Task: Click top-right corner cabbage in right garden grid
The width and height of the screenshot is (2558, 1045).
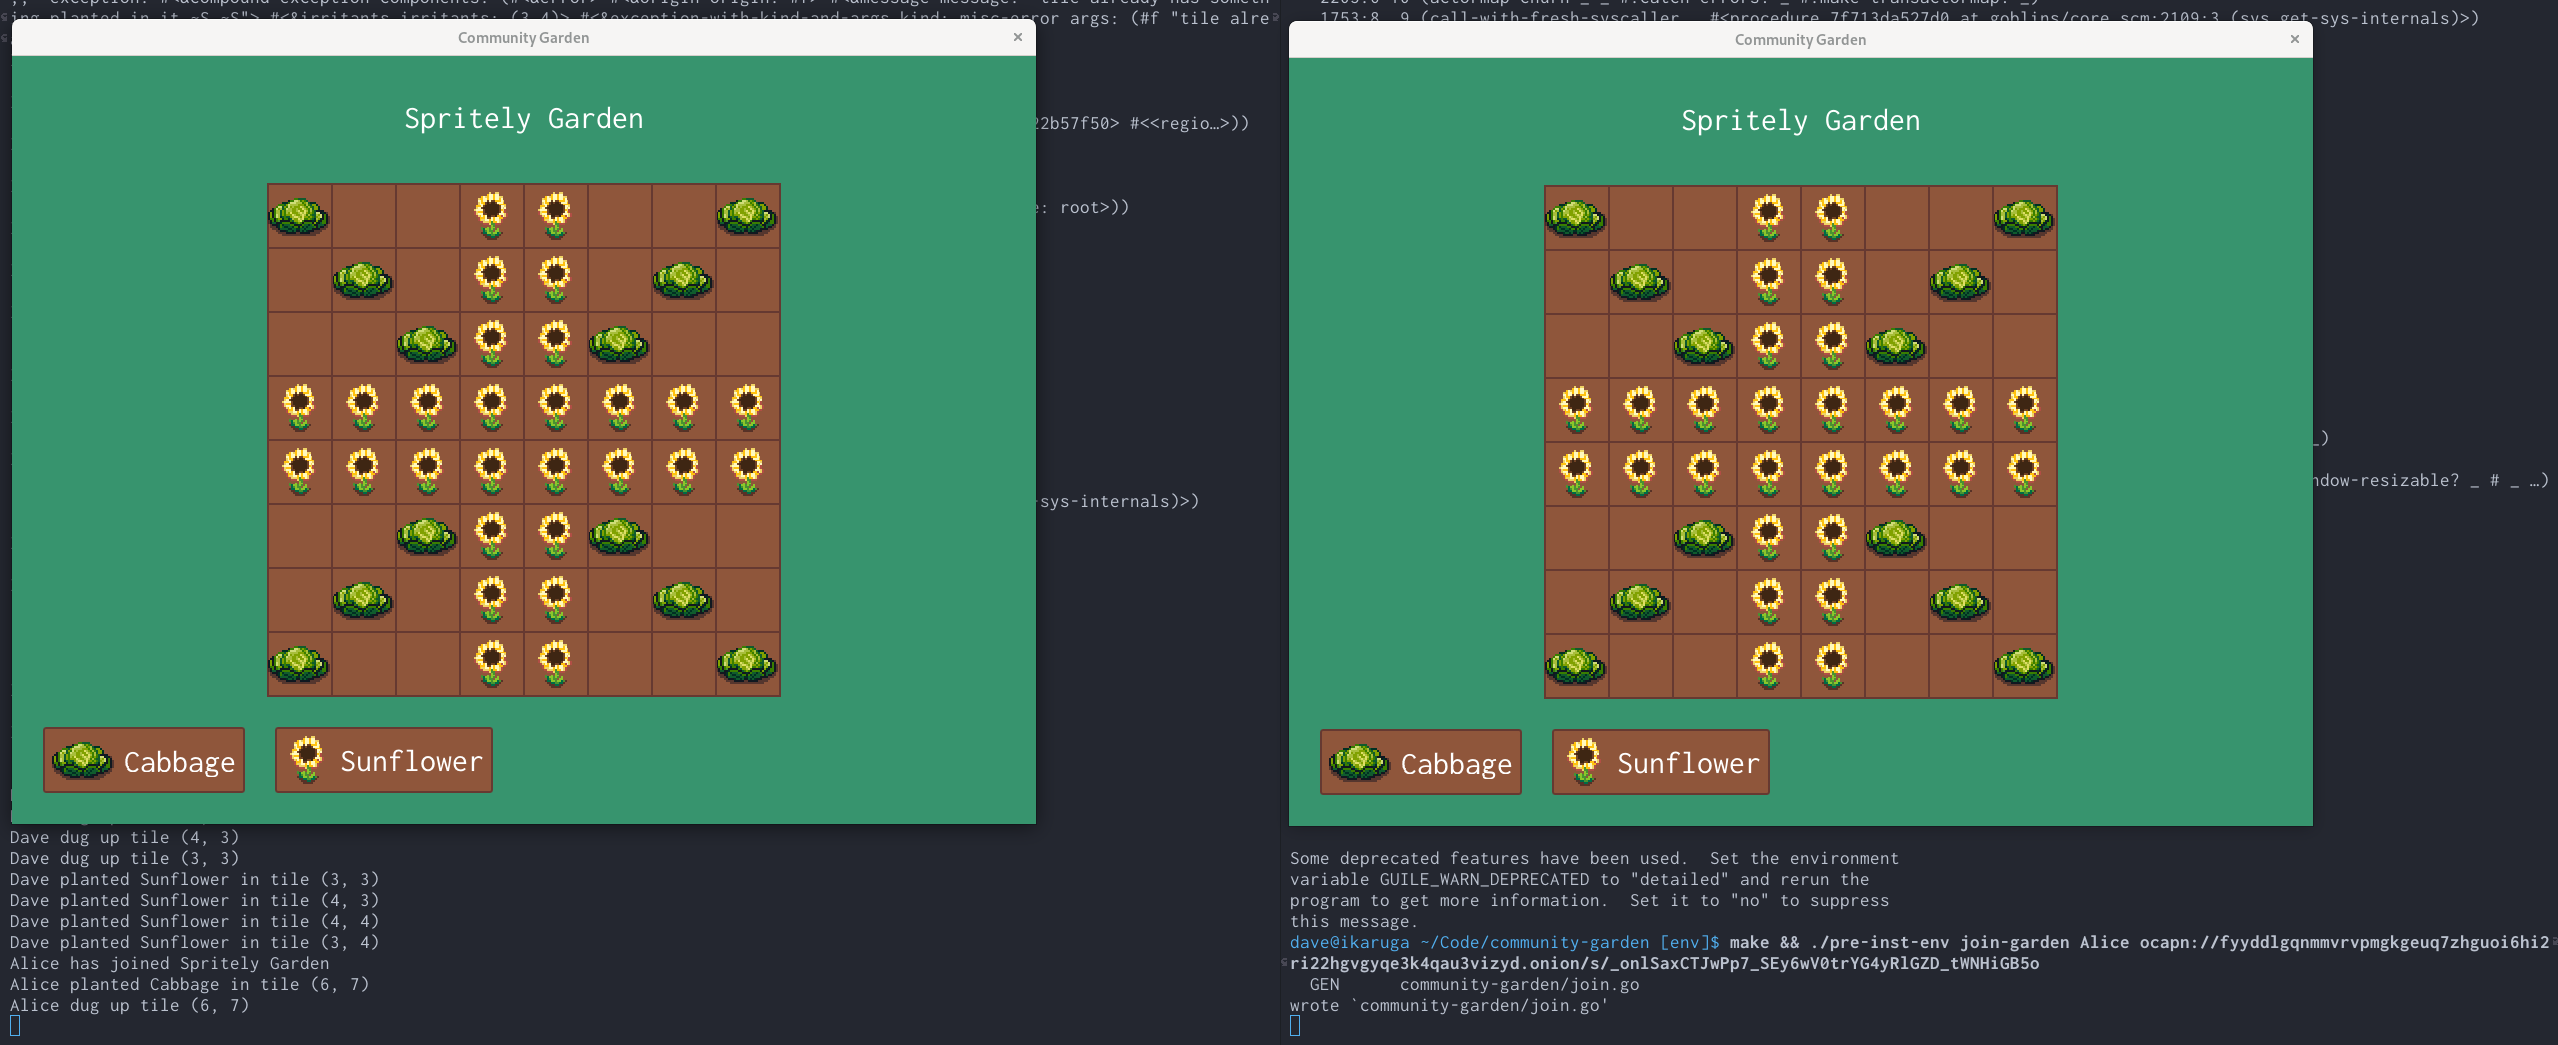Action: [2024, 218]
